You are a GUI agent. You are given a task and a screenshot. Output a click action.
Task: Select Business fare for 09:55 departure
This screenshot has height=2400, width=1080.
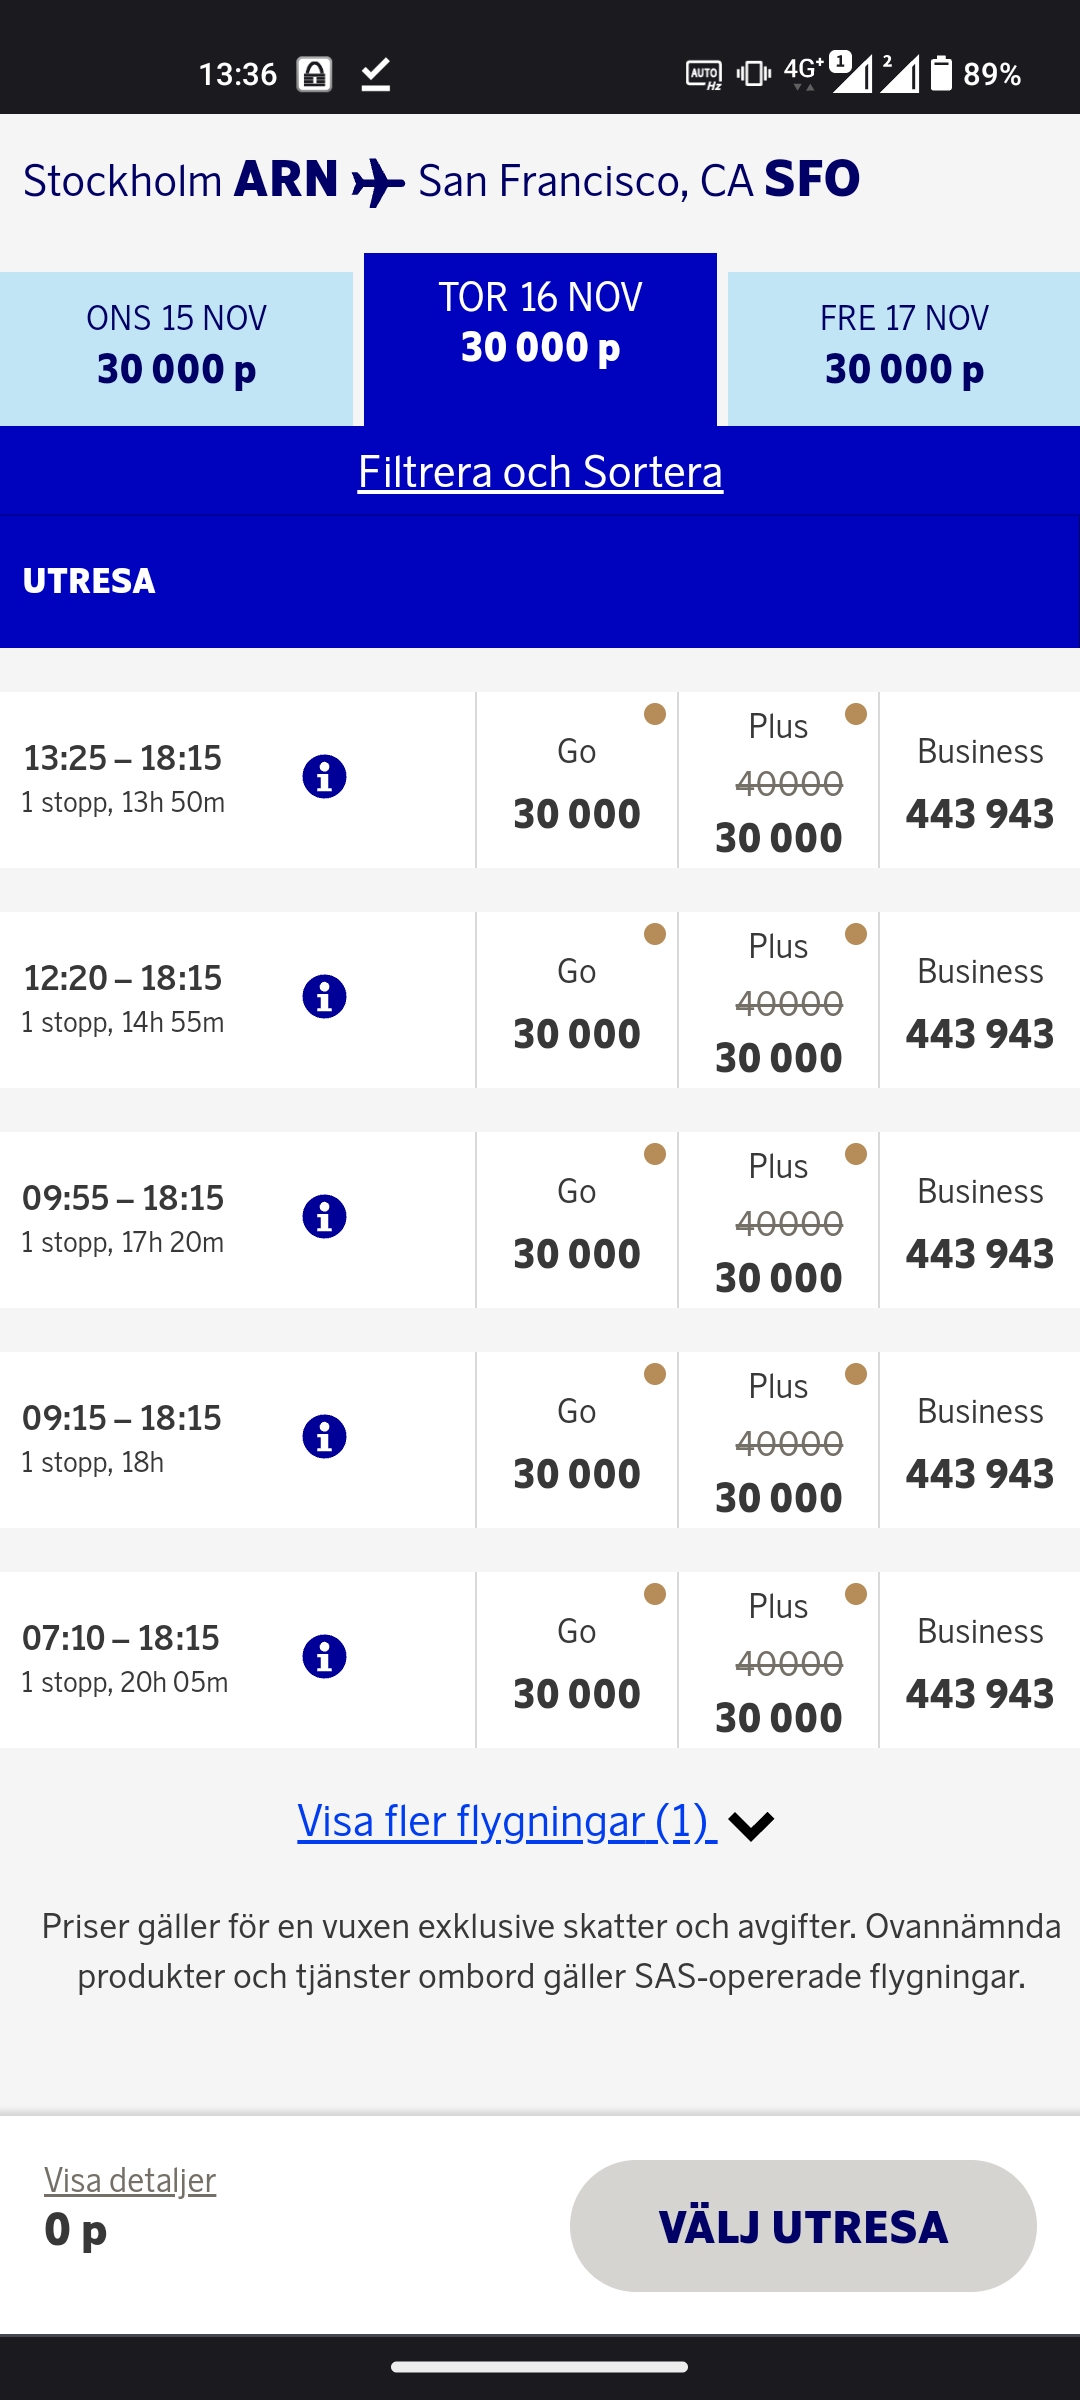tap(980, 1221)
